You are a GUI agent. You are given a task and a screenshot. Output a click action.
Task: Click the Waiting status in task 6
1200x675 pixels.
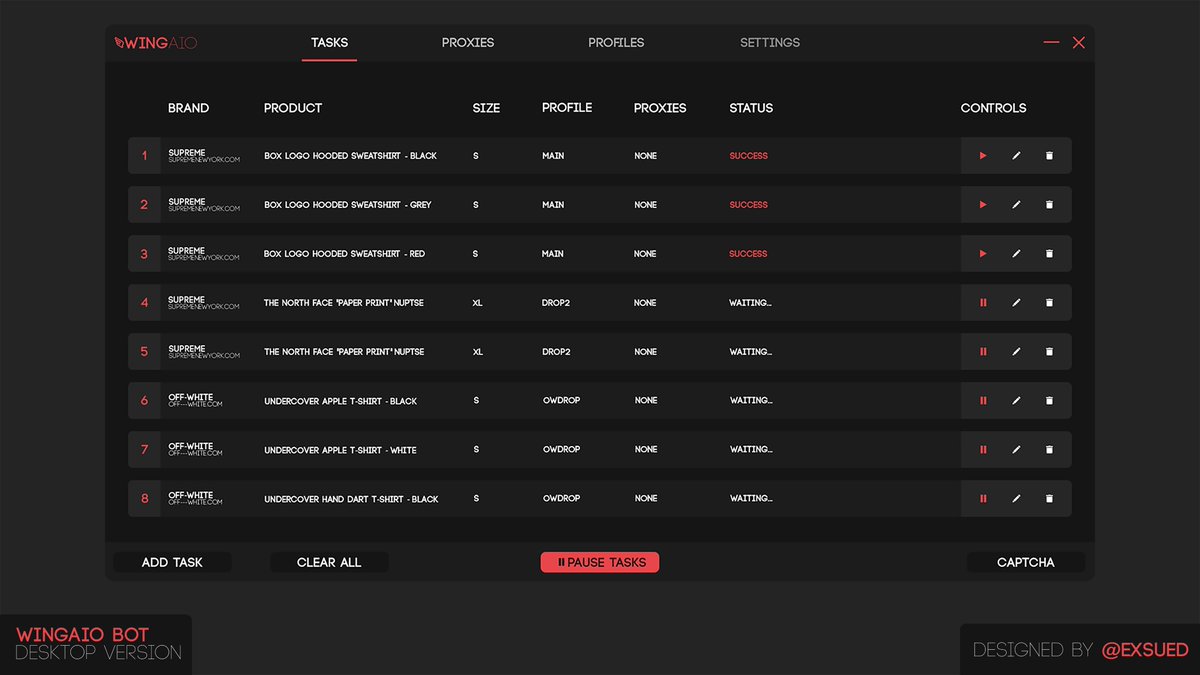pyautogui.click(x=750, y=401)
